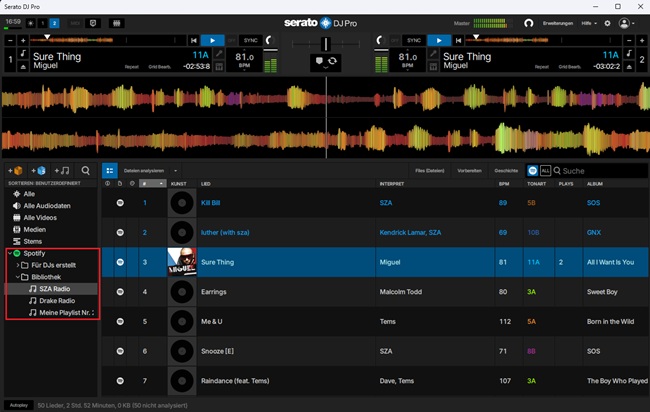Click the Spotify filter icon beside search
Screen dimensions: 650x412
tap(533, 170)
